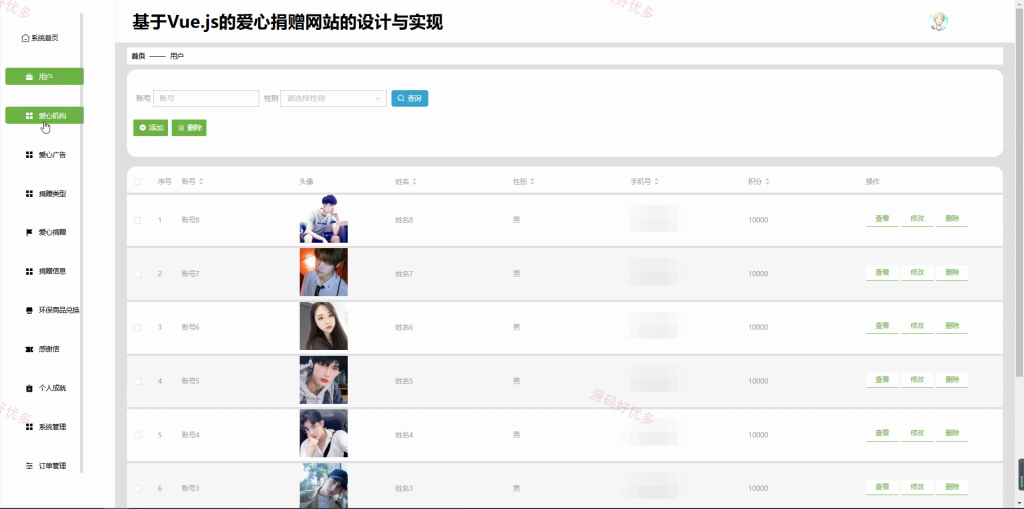Select 爱心机构 menu item
Screen dimensions: 1024x509
click(44, 116)
